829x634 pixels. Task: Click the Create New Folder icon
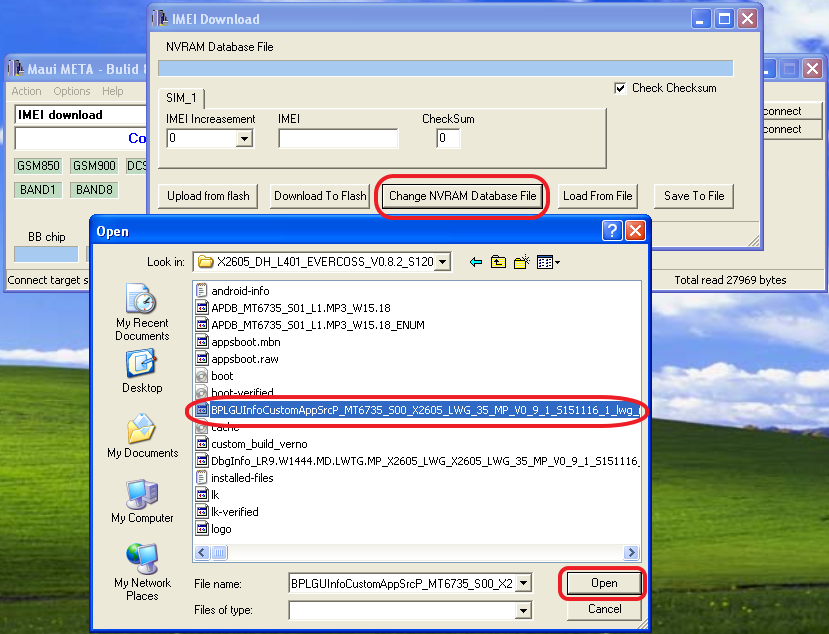(520, 261)
